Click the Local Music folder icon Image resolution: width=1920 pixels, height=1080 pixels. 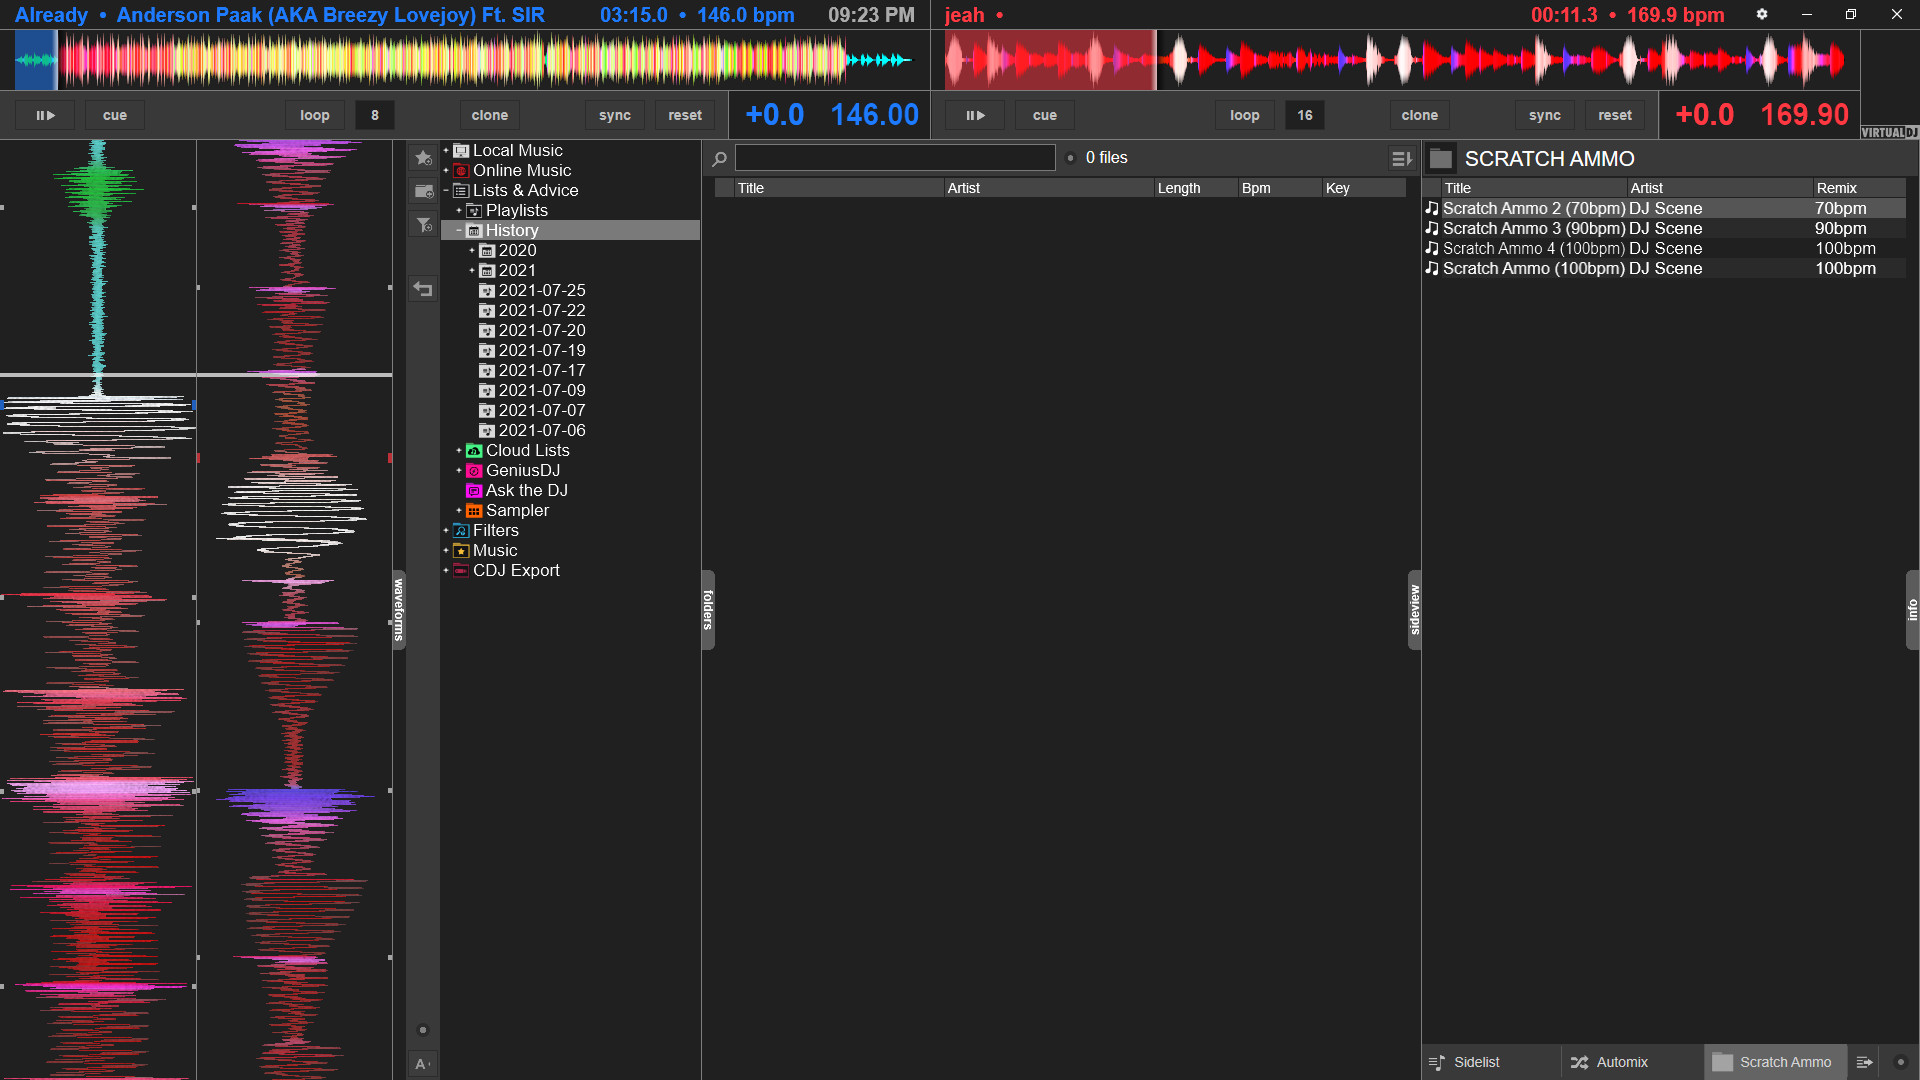coord(461,151)
